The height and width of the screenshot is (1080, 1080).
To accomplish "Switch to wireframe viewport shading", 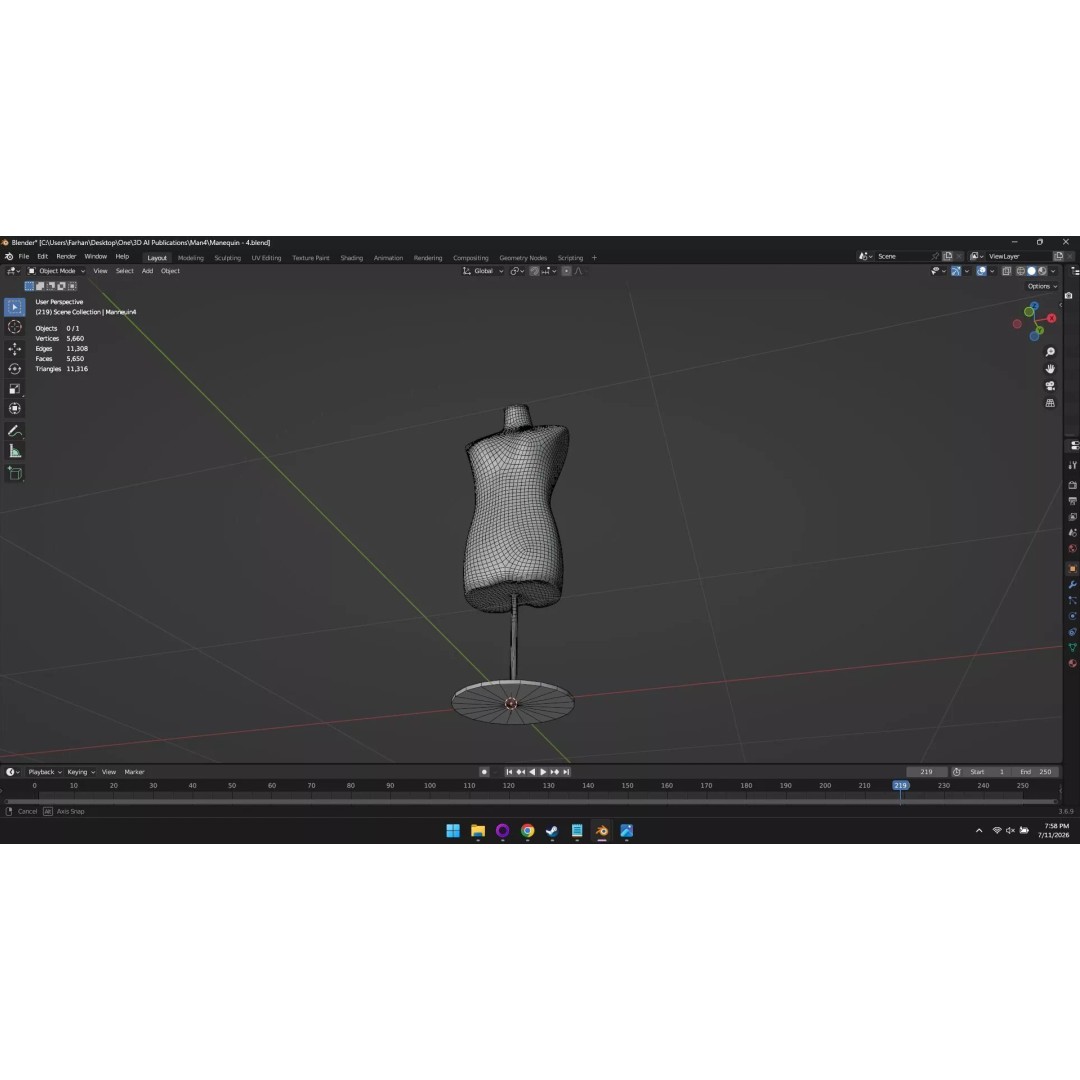I will point(1021,271).
